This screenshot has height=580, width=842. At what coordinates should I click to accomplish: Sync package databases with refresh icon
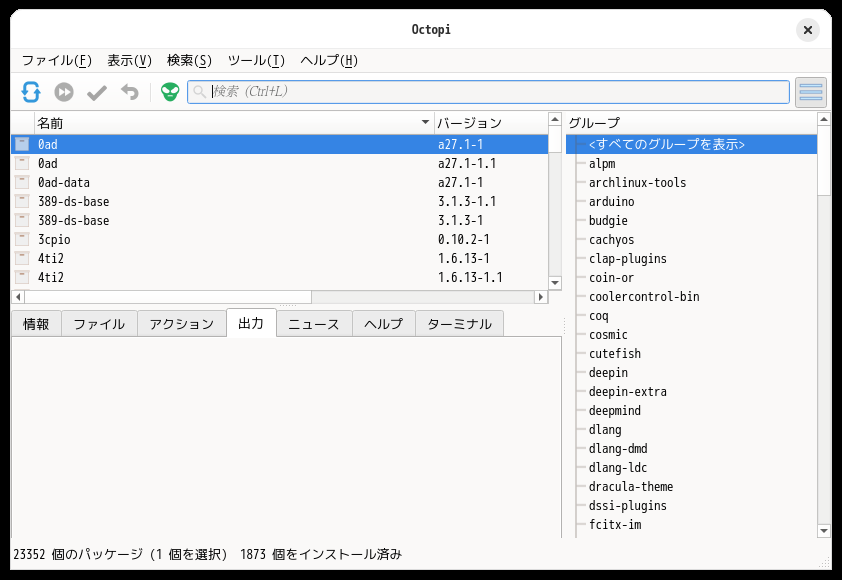pyautogui.click(x=31, y=91)
